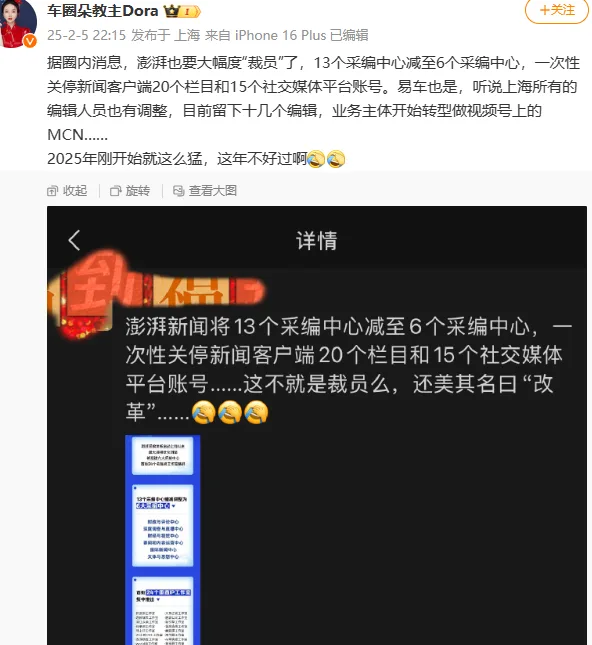Click the 已编辑 edited label
592x645 pixels.
(x=349, y=35)
